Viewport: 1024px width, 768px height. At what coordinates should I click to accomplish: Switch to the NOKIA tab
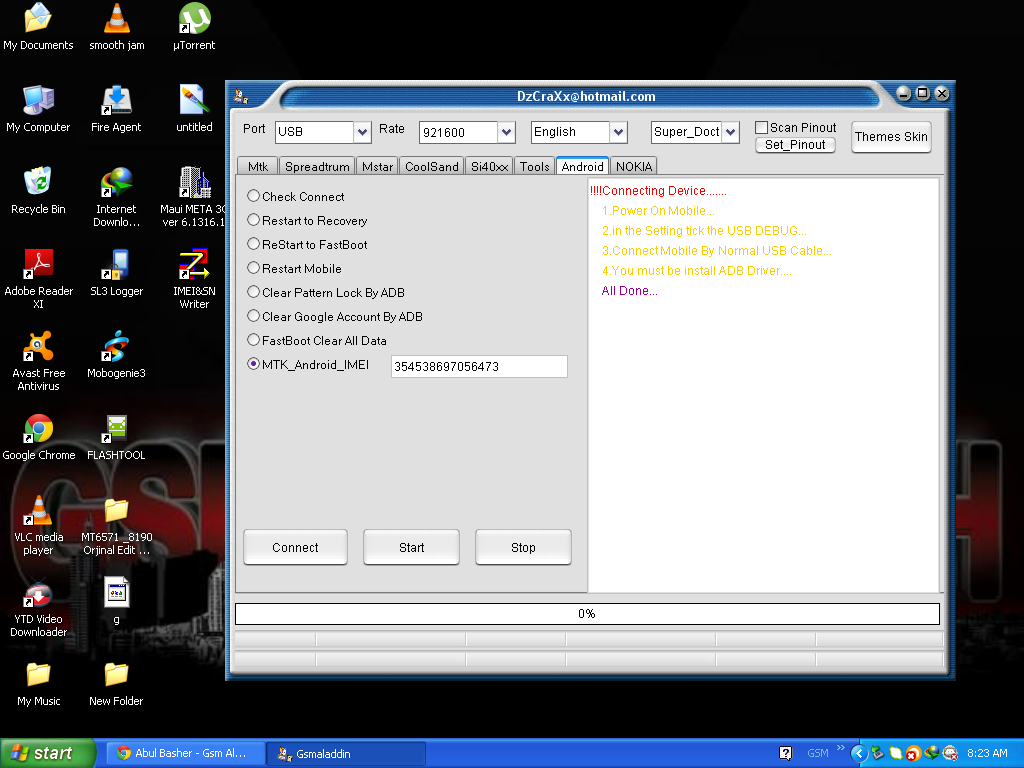click(634, 167)
